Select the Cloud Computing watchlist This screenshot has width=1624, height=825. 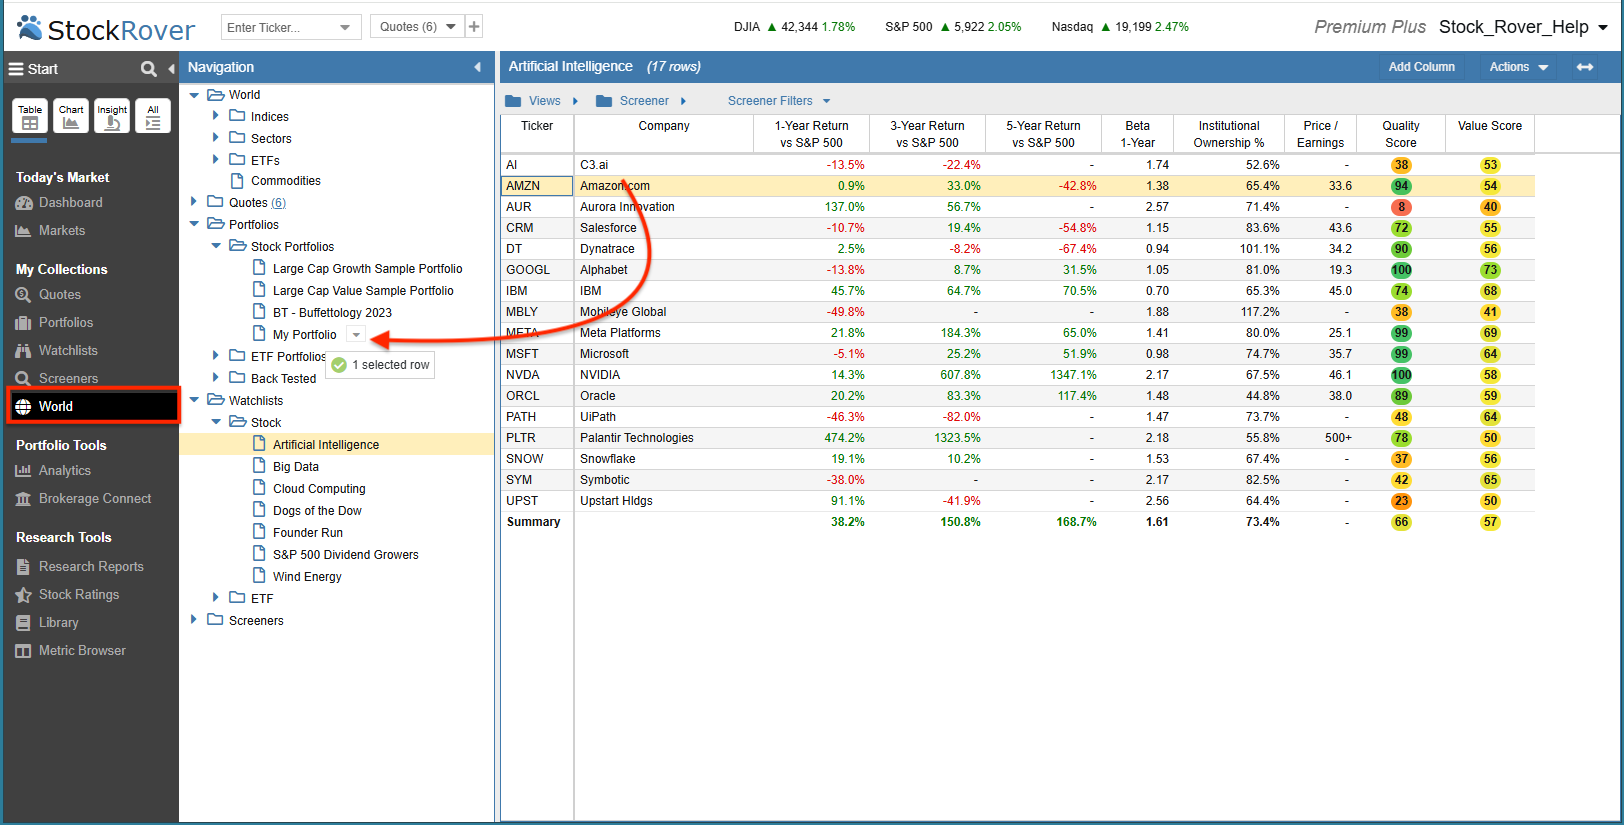pyautogui.click(x=319, y=489)
